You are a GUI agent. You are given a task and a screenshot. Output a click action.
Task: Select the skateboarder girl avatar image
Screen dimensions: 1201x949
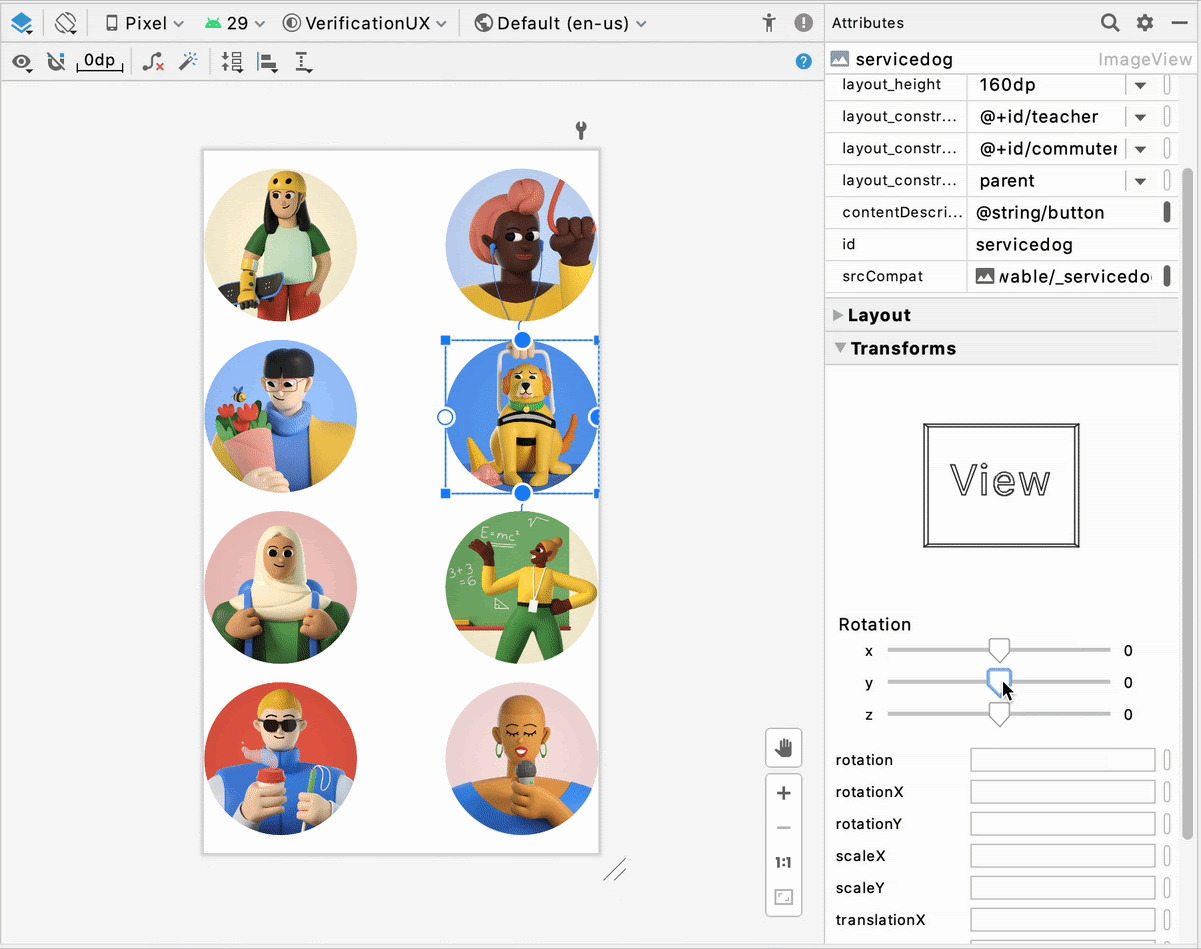(x=280, y=245)
